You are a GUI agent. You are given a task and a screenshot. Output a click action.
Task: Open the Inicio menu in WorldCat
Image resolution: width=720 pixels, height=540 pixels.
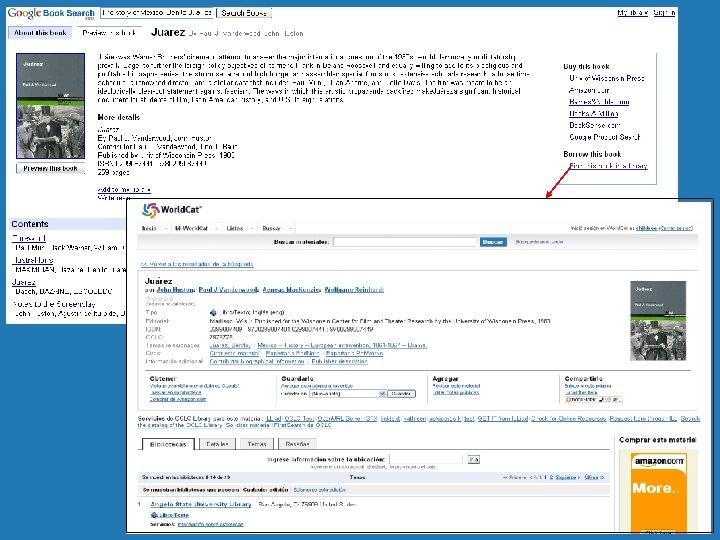(149, 228)
